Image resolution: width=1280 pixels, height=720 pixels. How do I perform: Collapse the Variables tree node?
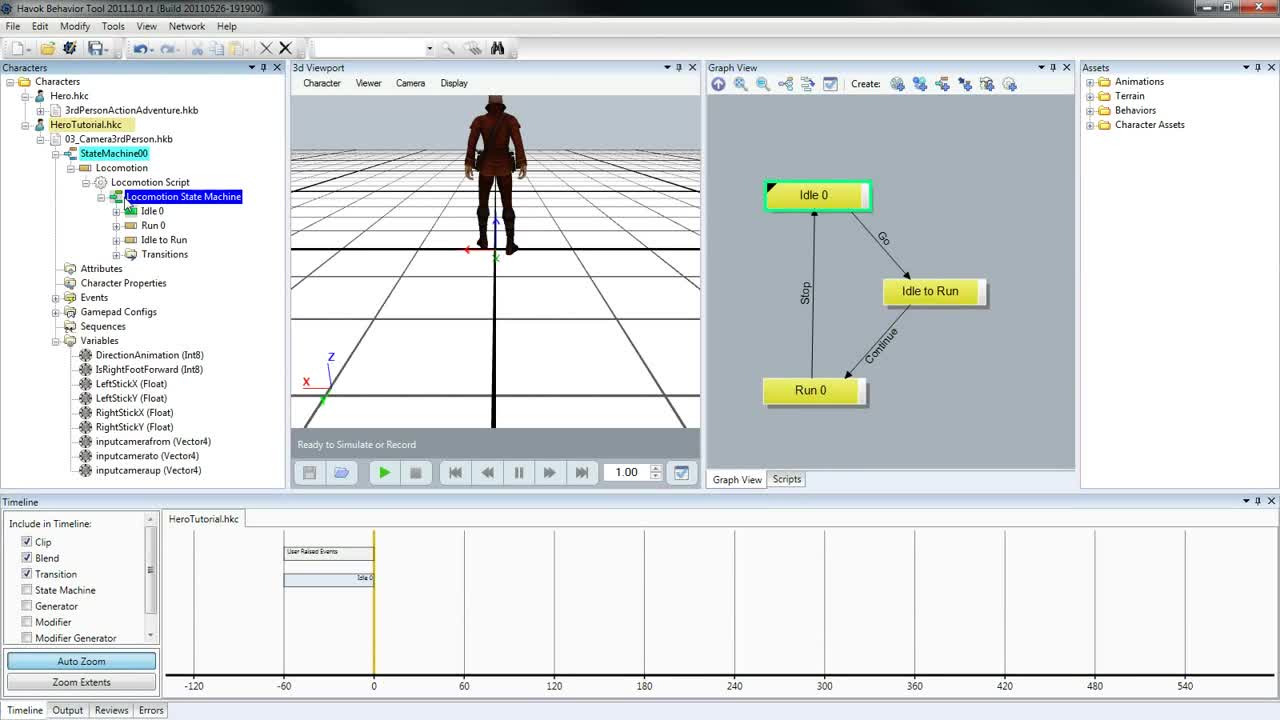(56, 341)
